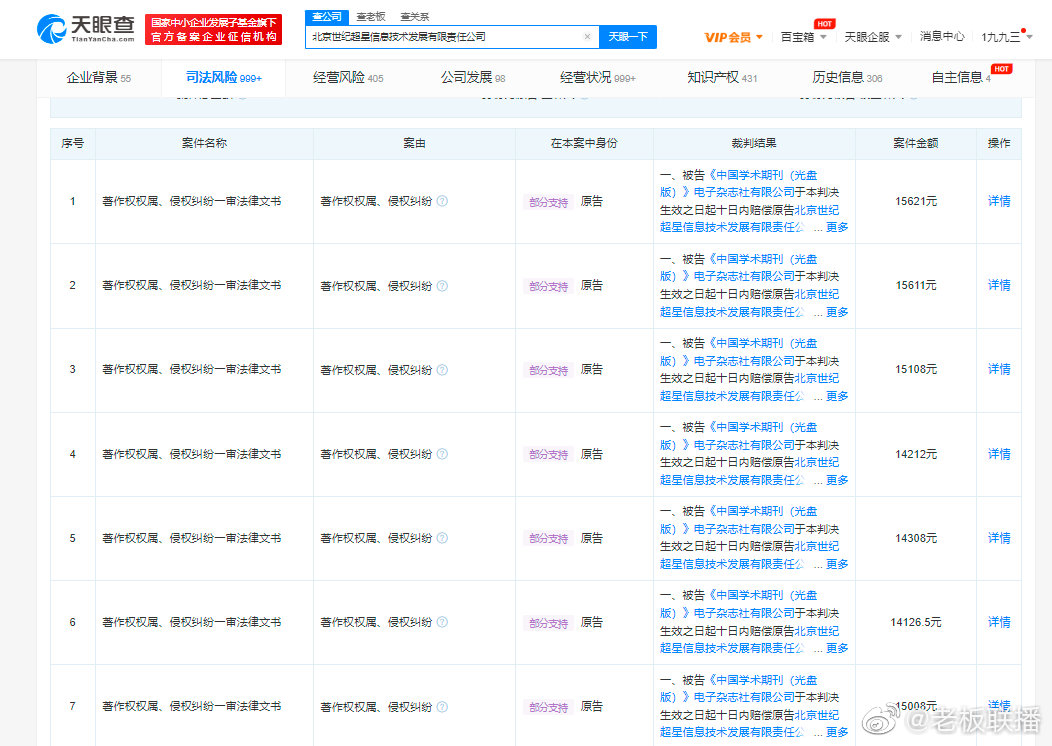Click help icon beside row 3 案由
This screenshot has width=1052, height=746.
click(442, 370)
